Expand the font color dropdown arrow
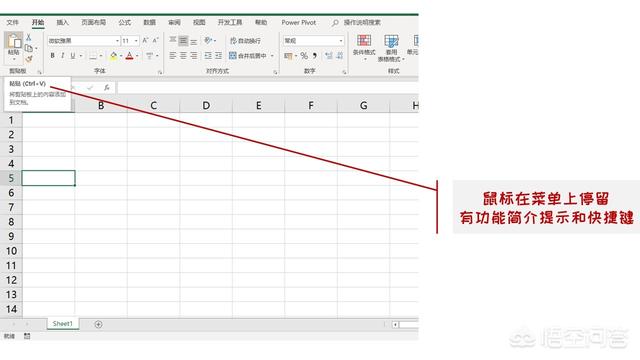This screenshot has height=360, width=640. (137, 56)
